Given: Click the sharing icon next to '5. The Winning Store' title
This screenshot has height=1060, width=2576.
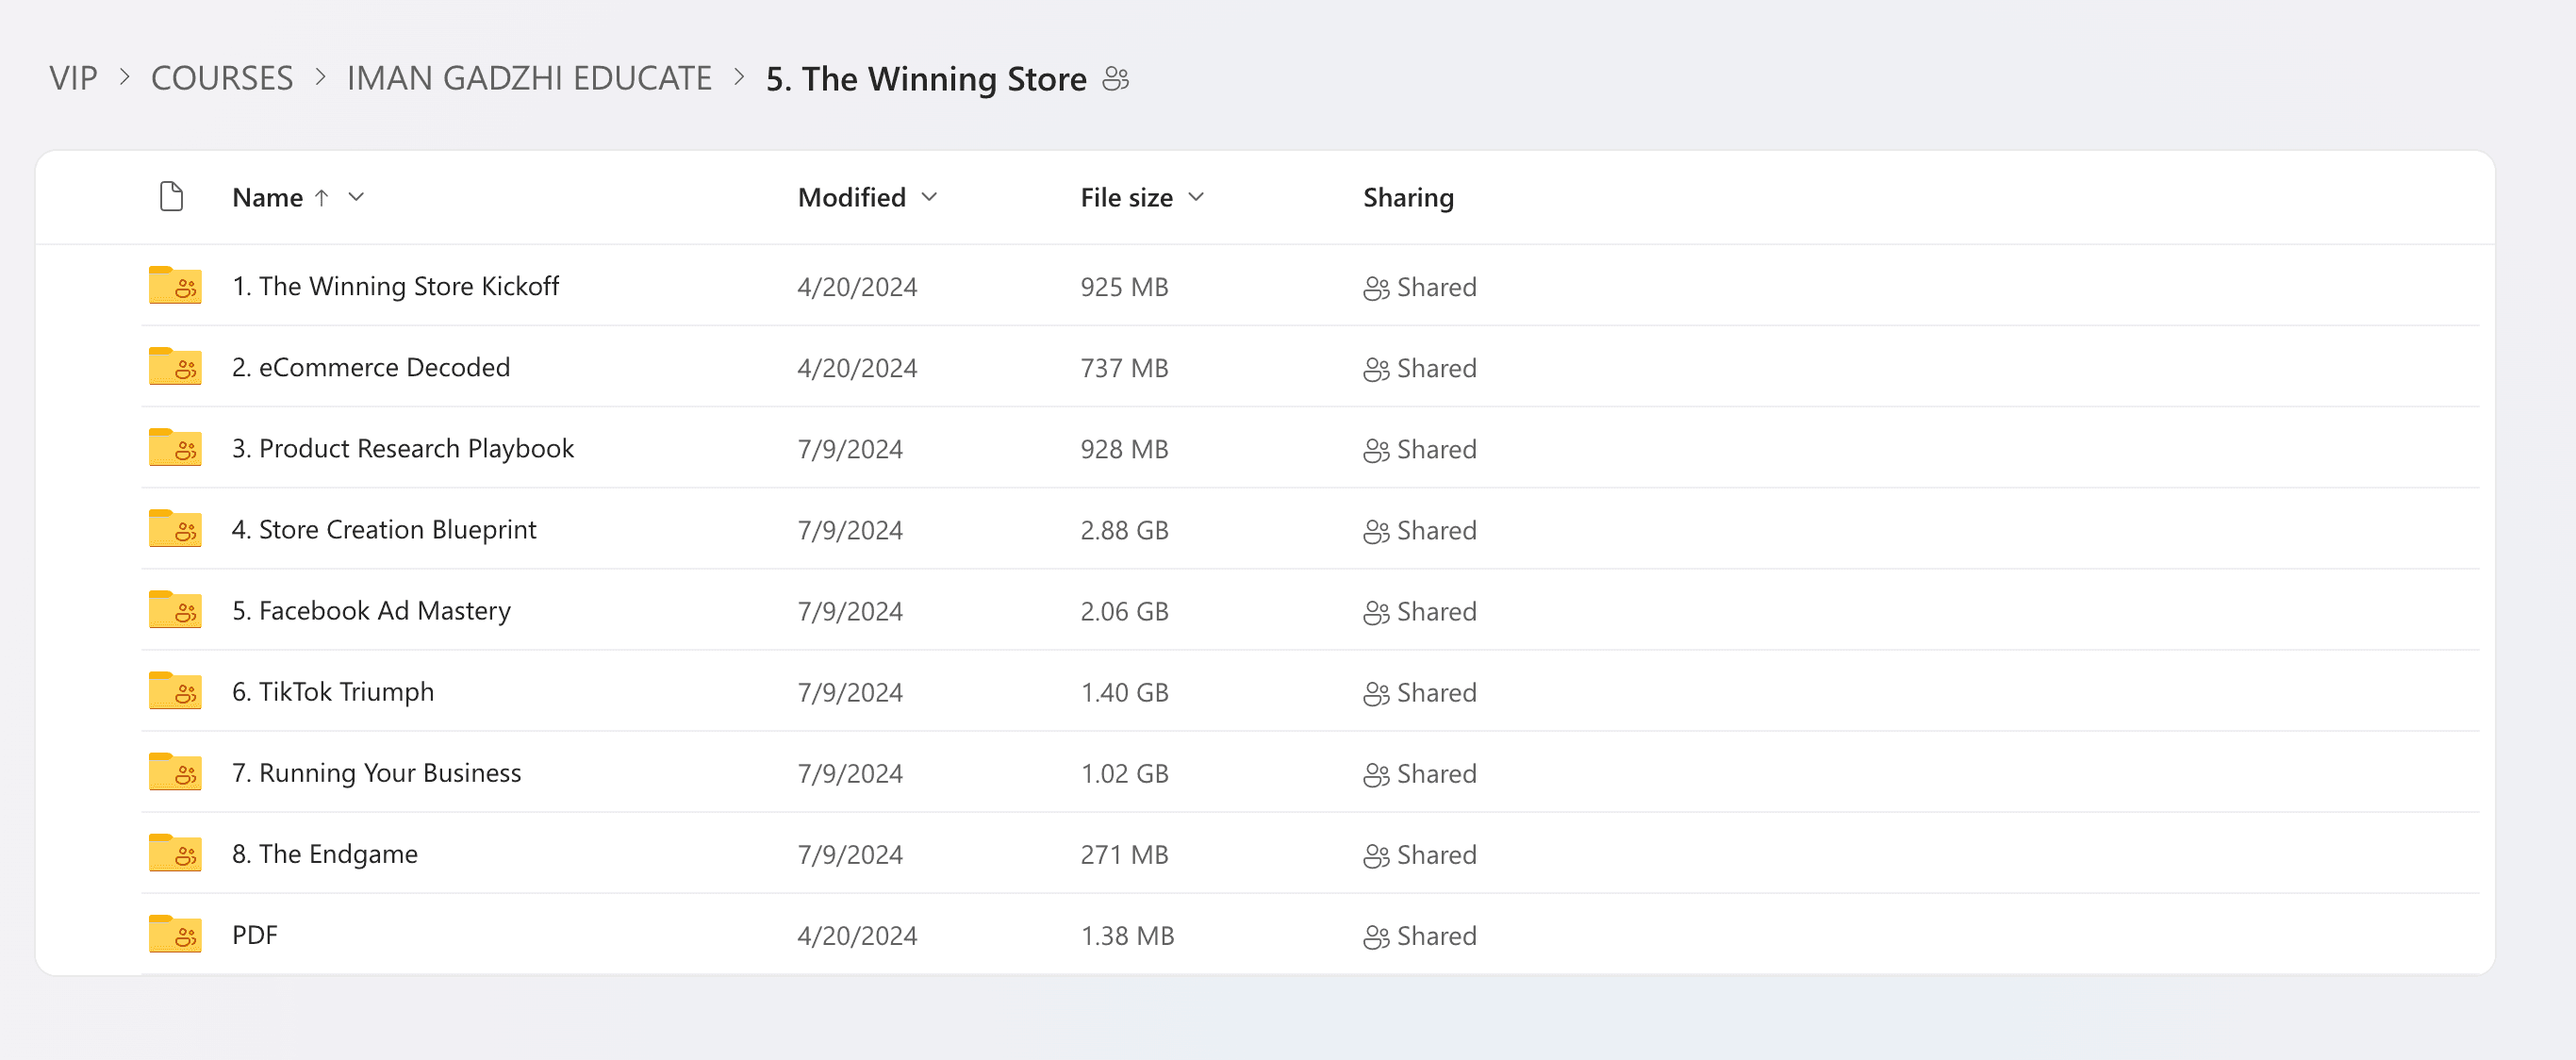Looking at the screenshot, I should click(1117, 78).
